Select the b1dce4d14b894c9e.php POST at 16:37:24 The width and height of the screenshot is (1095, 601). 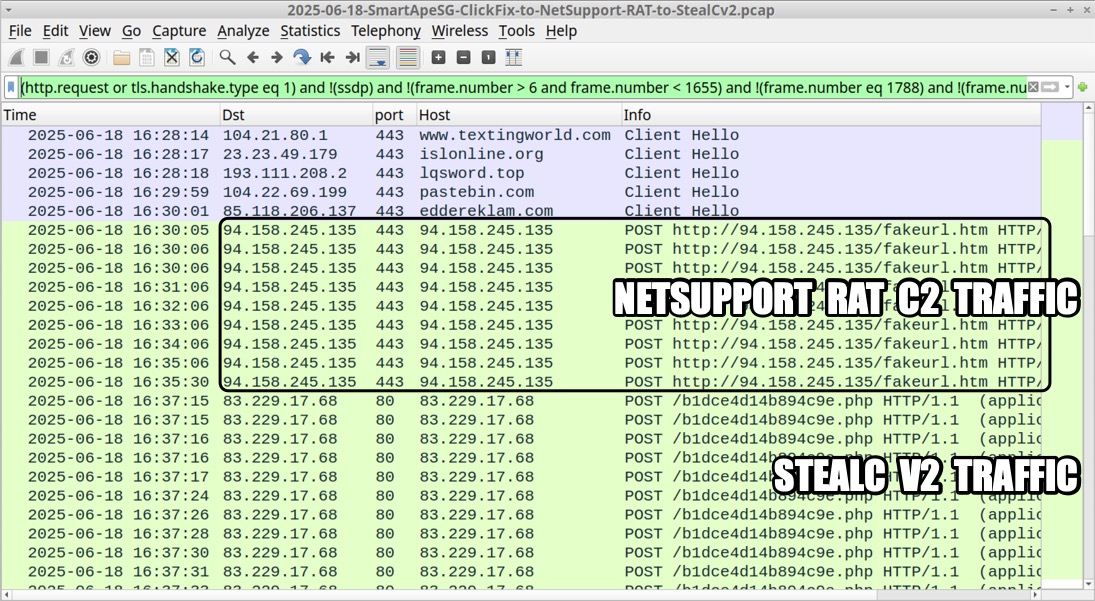point(521,496)
